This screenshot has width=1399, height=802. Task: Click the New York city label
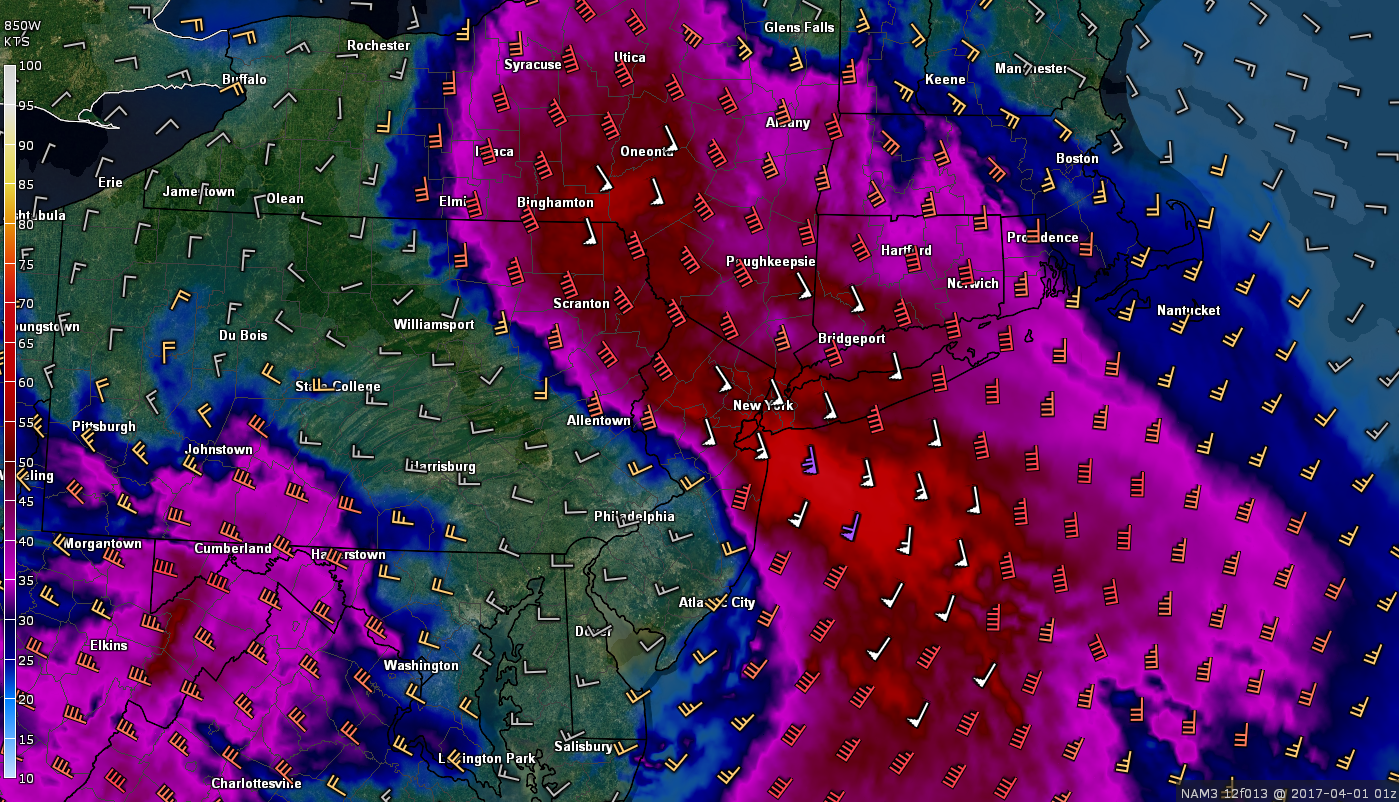point(763,405)
